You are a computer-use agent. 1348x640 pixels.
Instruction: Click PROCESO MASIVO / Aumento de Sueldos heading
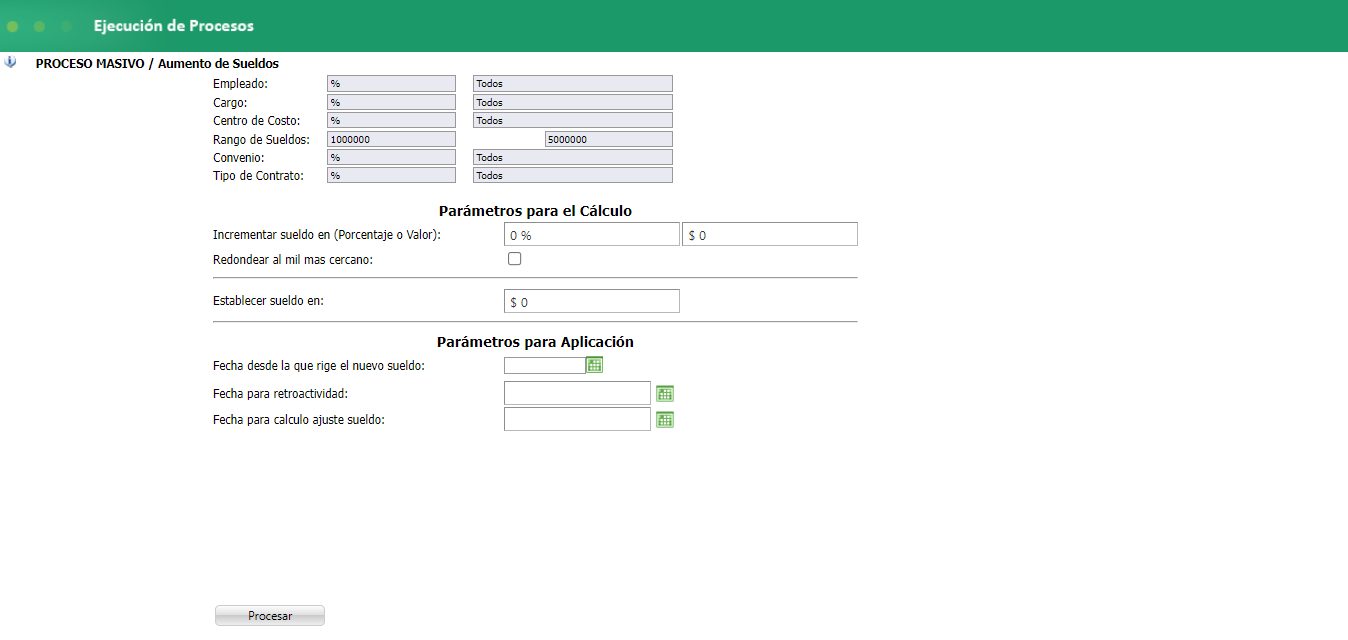point(157,63)
